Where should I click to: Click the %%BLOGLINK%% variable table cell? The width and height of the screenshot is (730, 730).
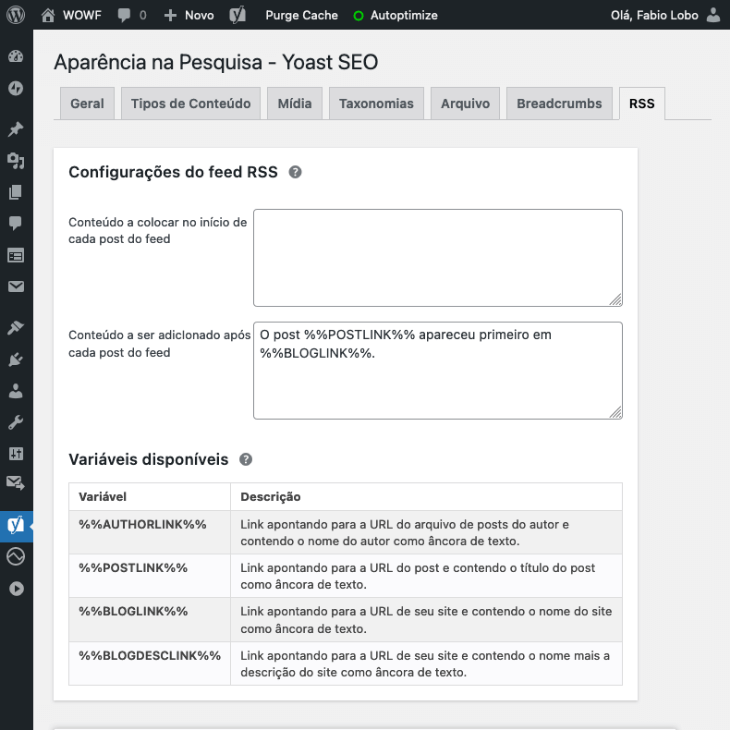(149, 620)
